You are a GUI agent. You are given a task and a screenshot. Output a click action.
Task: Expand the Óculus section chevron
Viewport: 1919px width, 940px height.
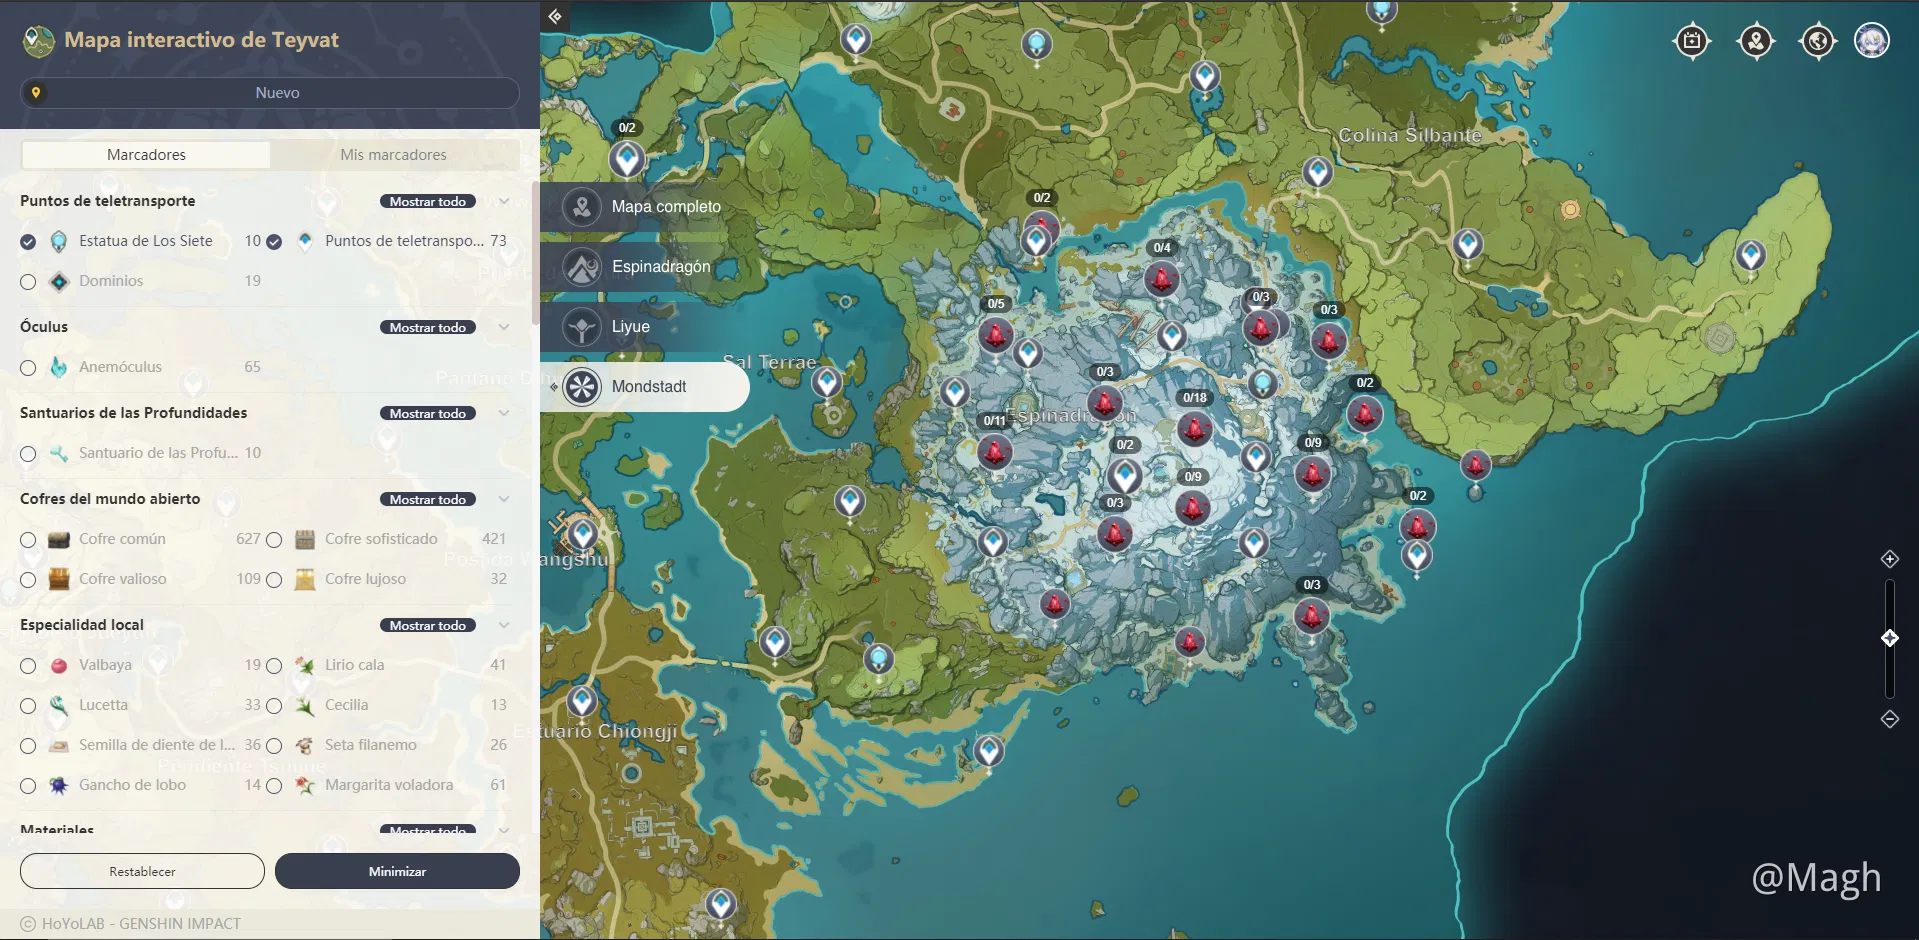coord(504,327)
